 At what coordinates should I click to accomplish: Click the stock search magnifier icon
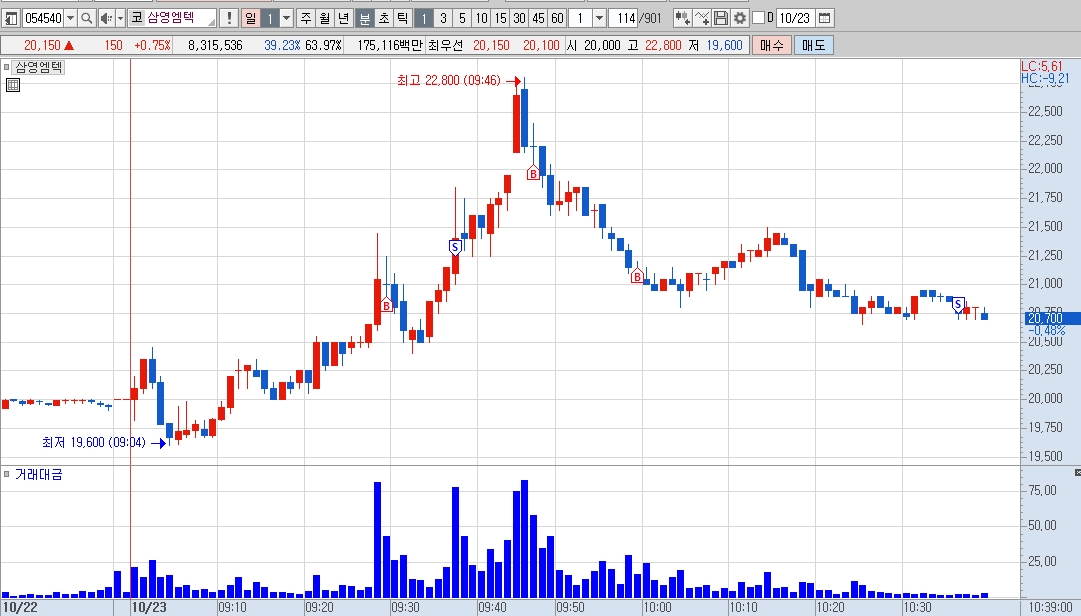point(86,18)
